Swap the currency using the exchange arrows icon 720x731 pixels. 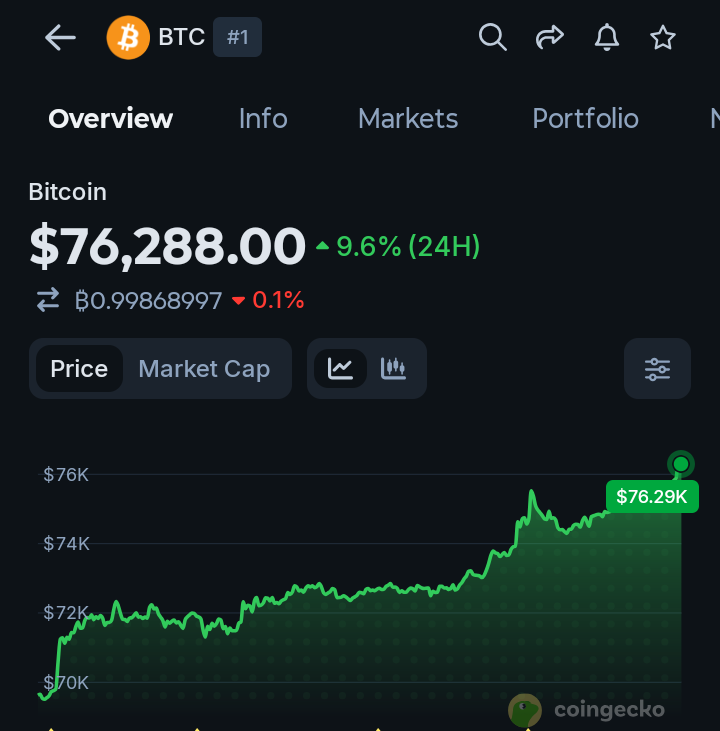click(48, 299)
